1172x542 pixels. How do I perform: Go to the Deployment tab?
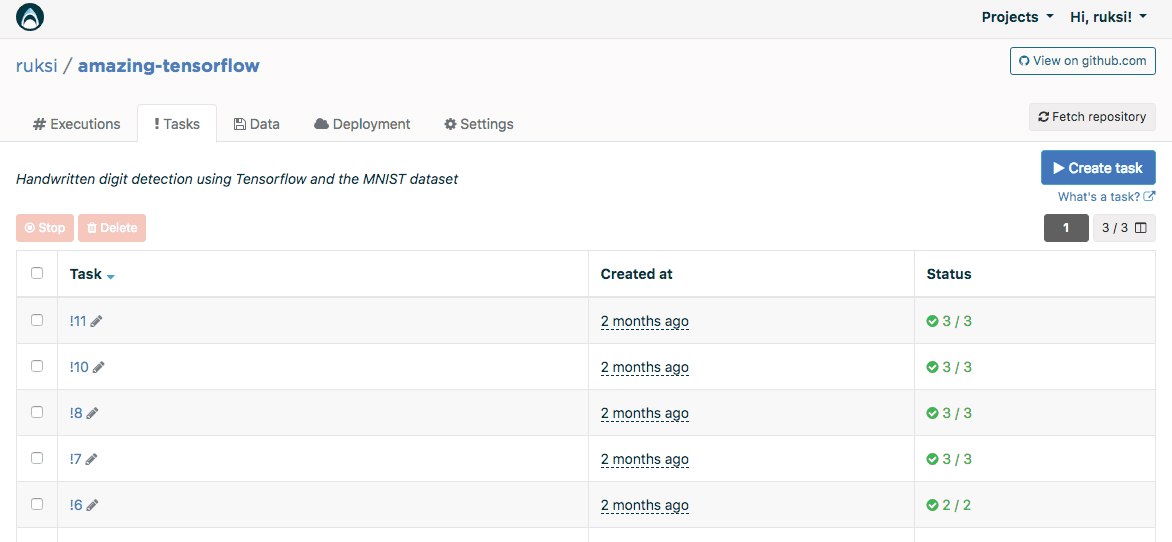tap(363, 124)
